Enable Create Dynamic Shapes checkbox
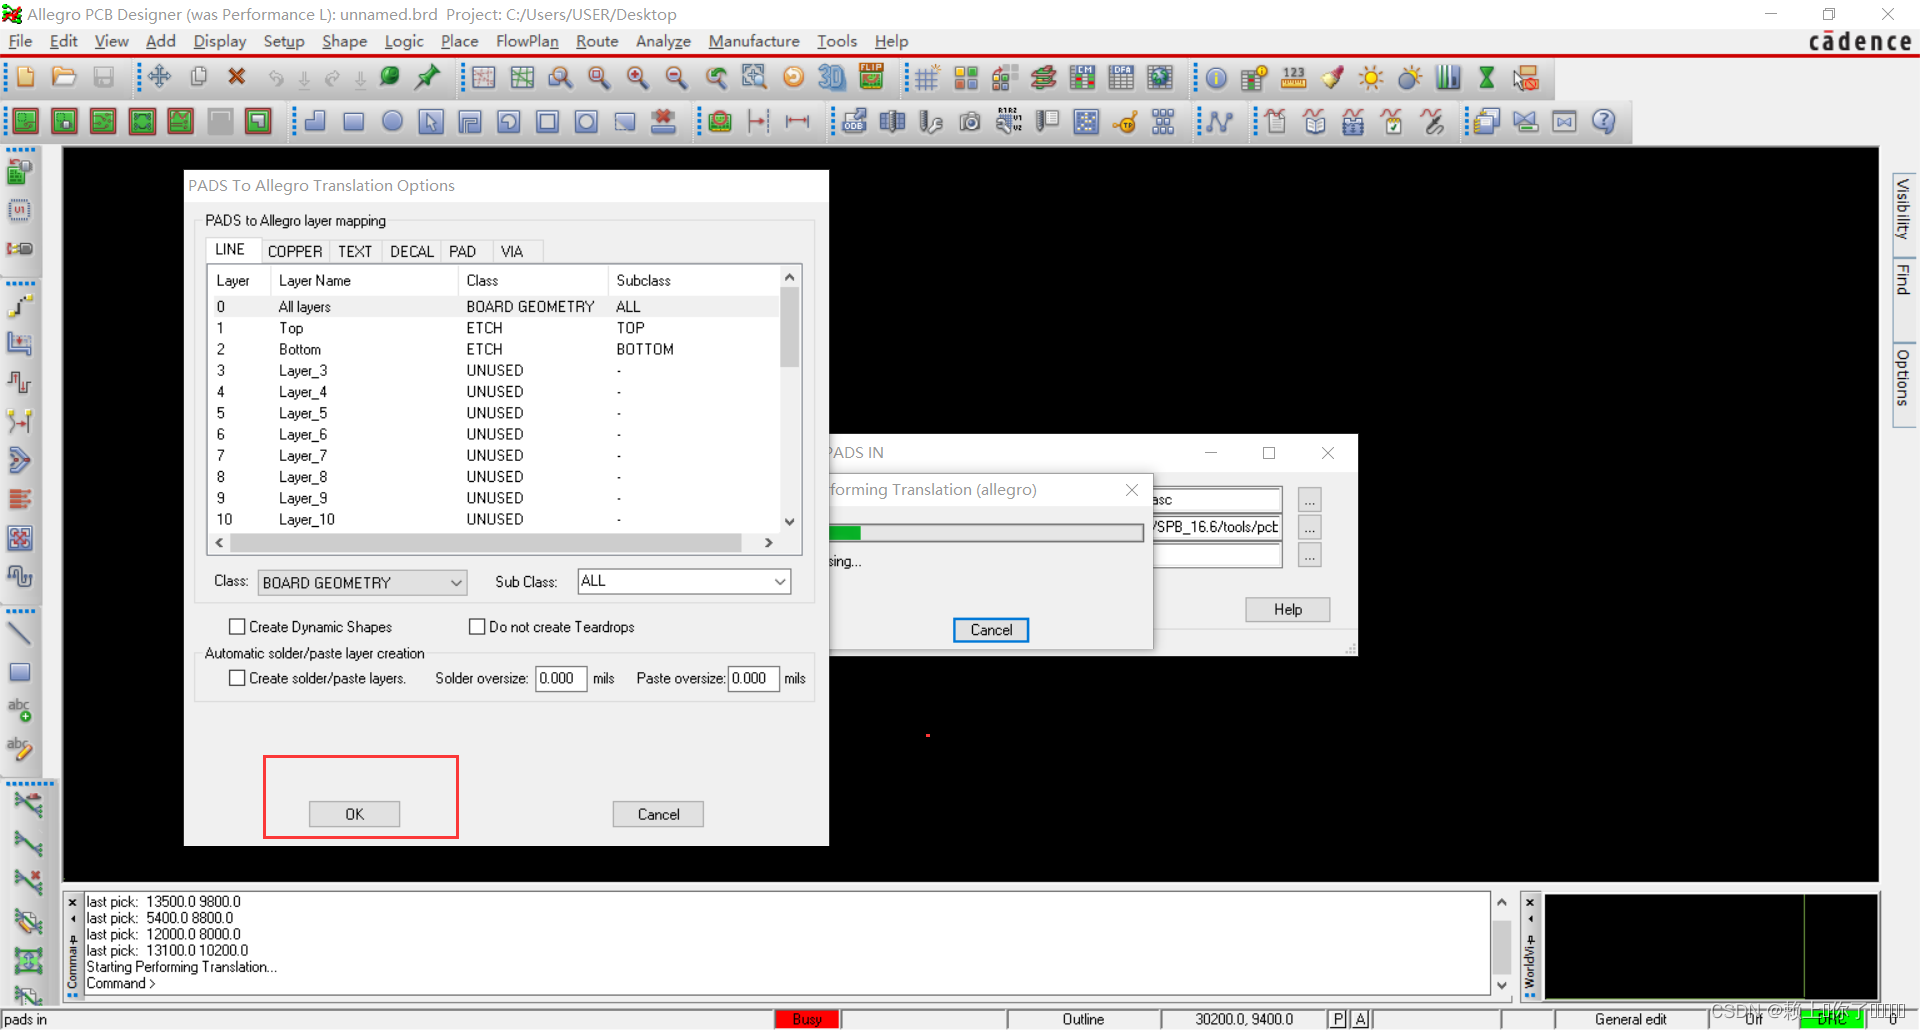Screen dimensions: 1920x1030 point(237,627)
